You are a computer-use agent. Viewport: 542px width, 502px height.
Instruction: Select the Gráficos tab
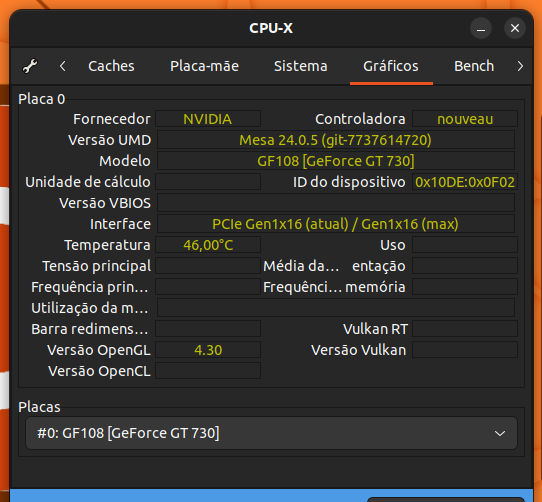tap(391, 66)
